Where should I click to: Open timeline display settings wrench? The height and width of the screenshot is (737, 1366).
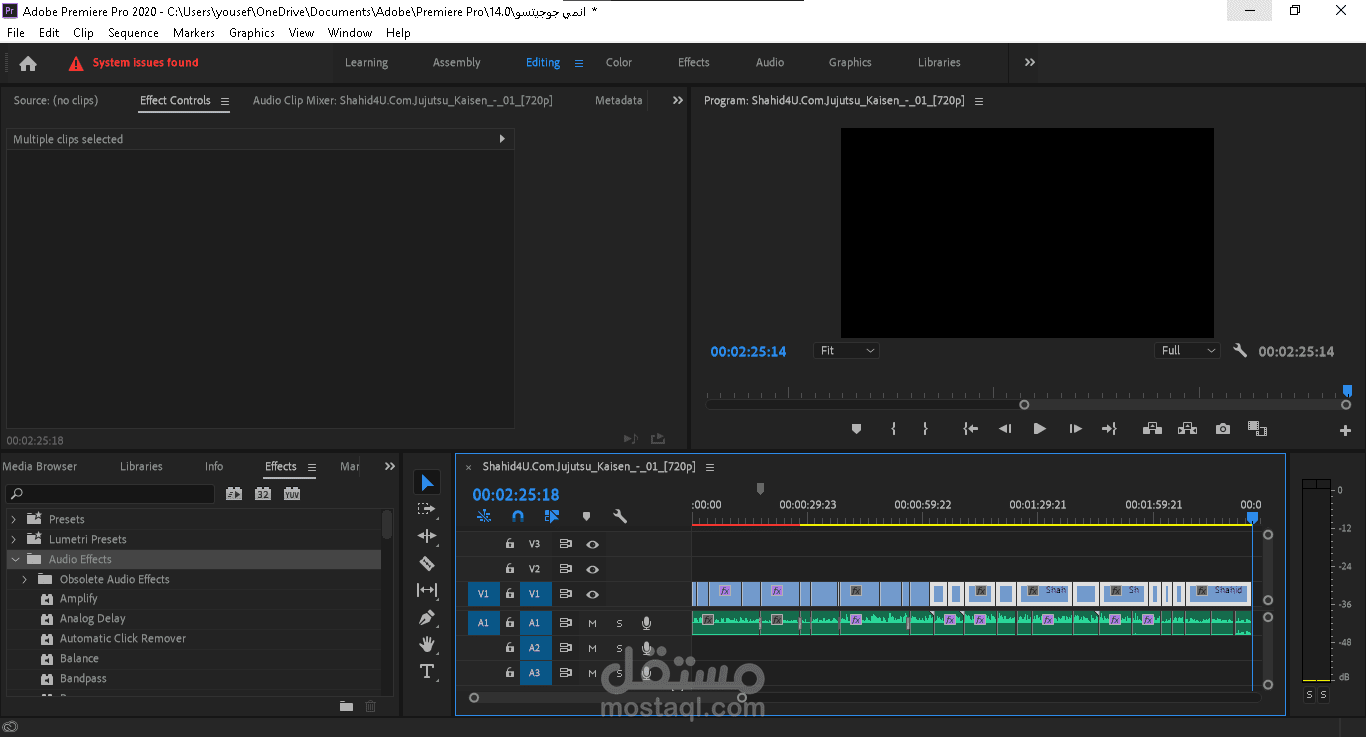(x=620, y=516)
